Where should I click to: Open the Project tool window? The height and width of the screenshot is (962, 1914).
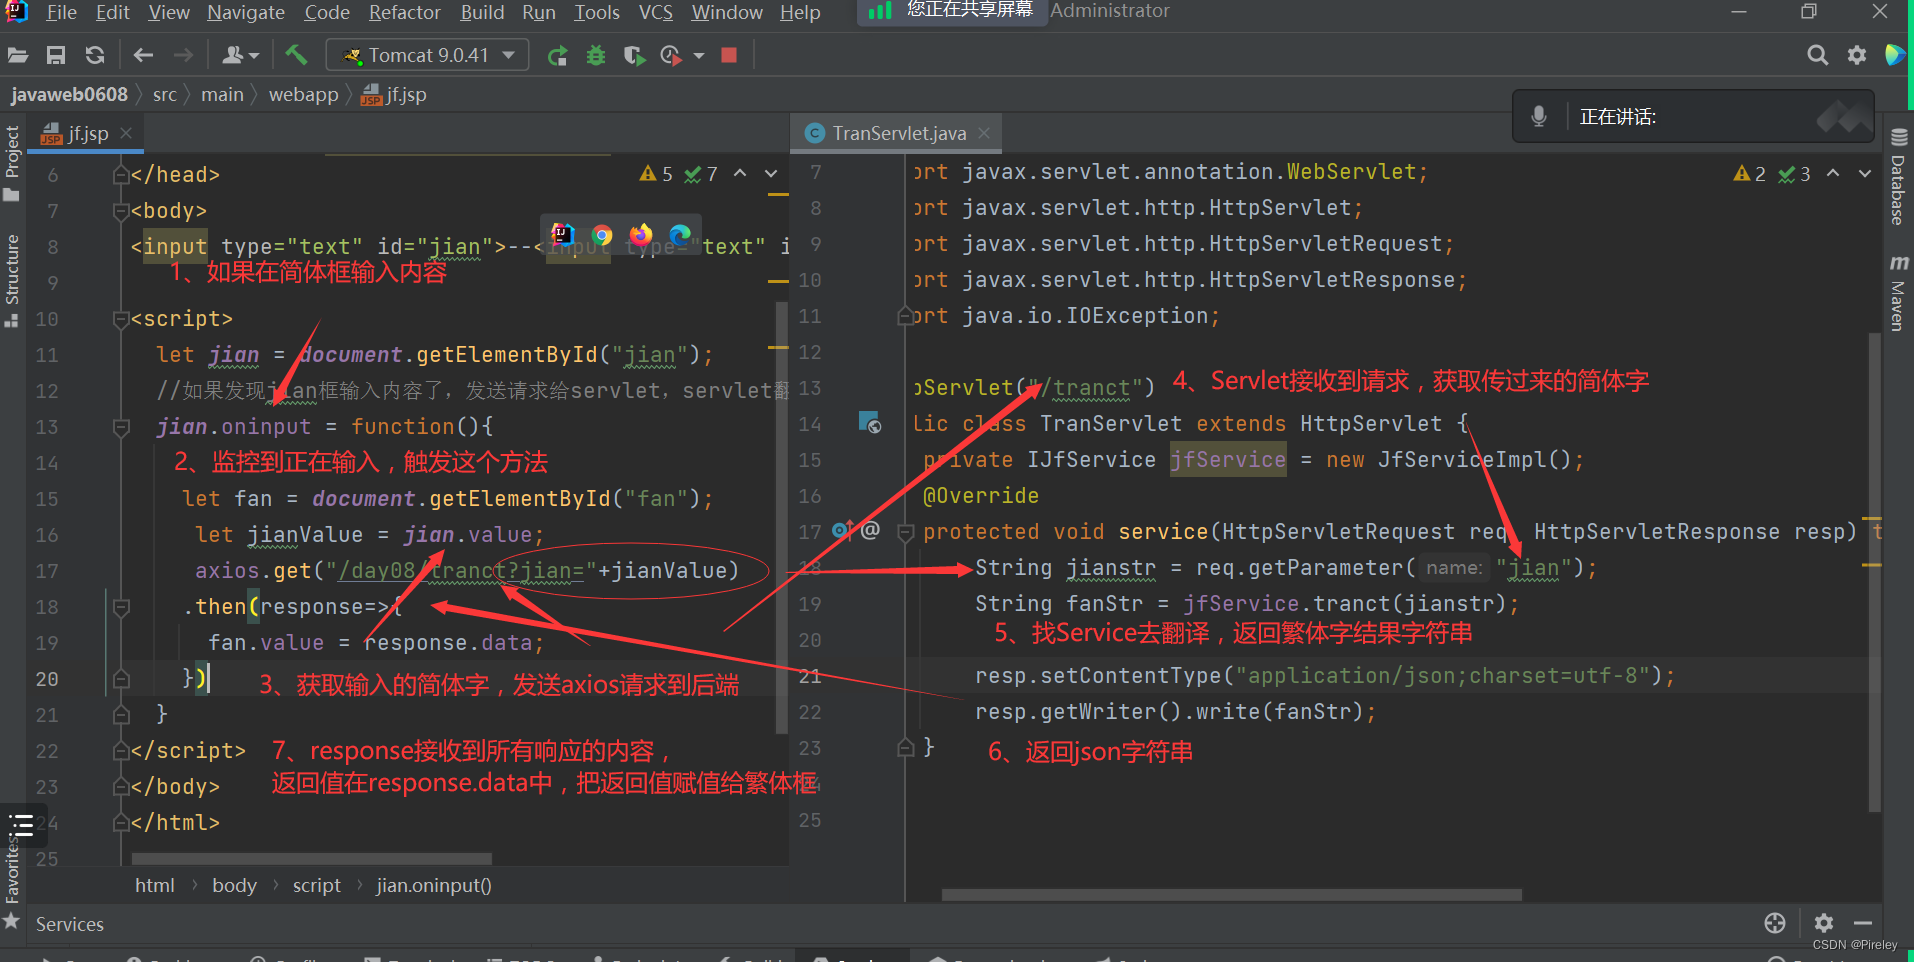click(x=12, y=162)
